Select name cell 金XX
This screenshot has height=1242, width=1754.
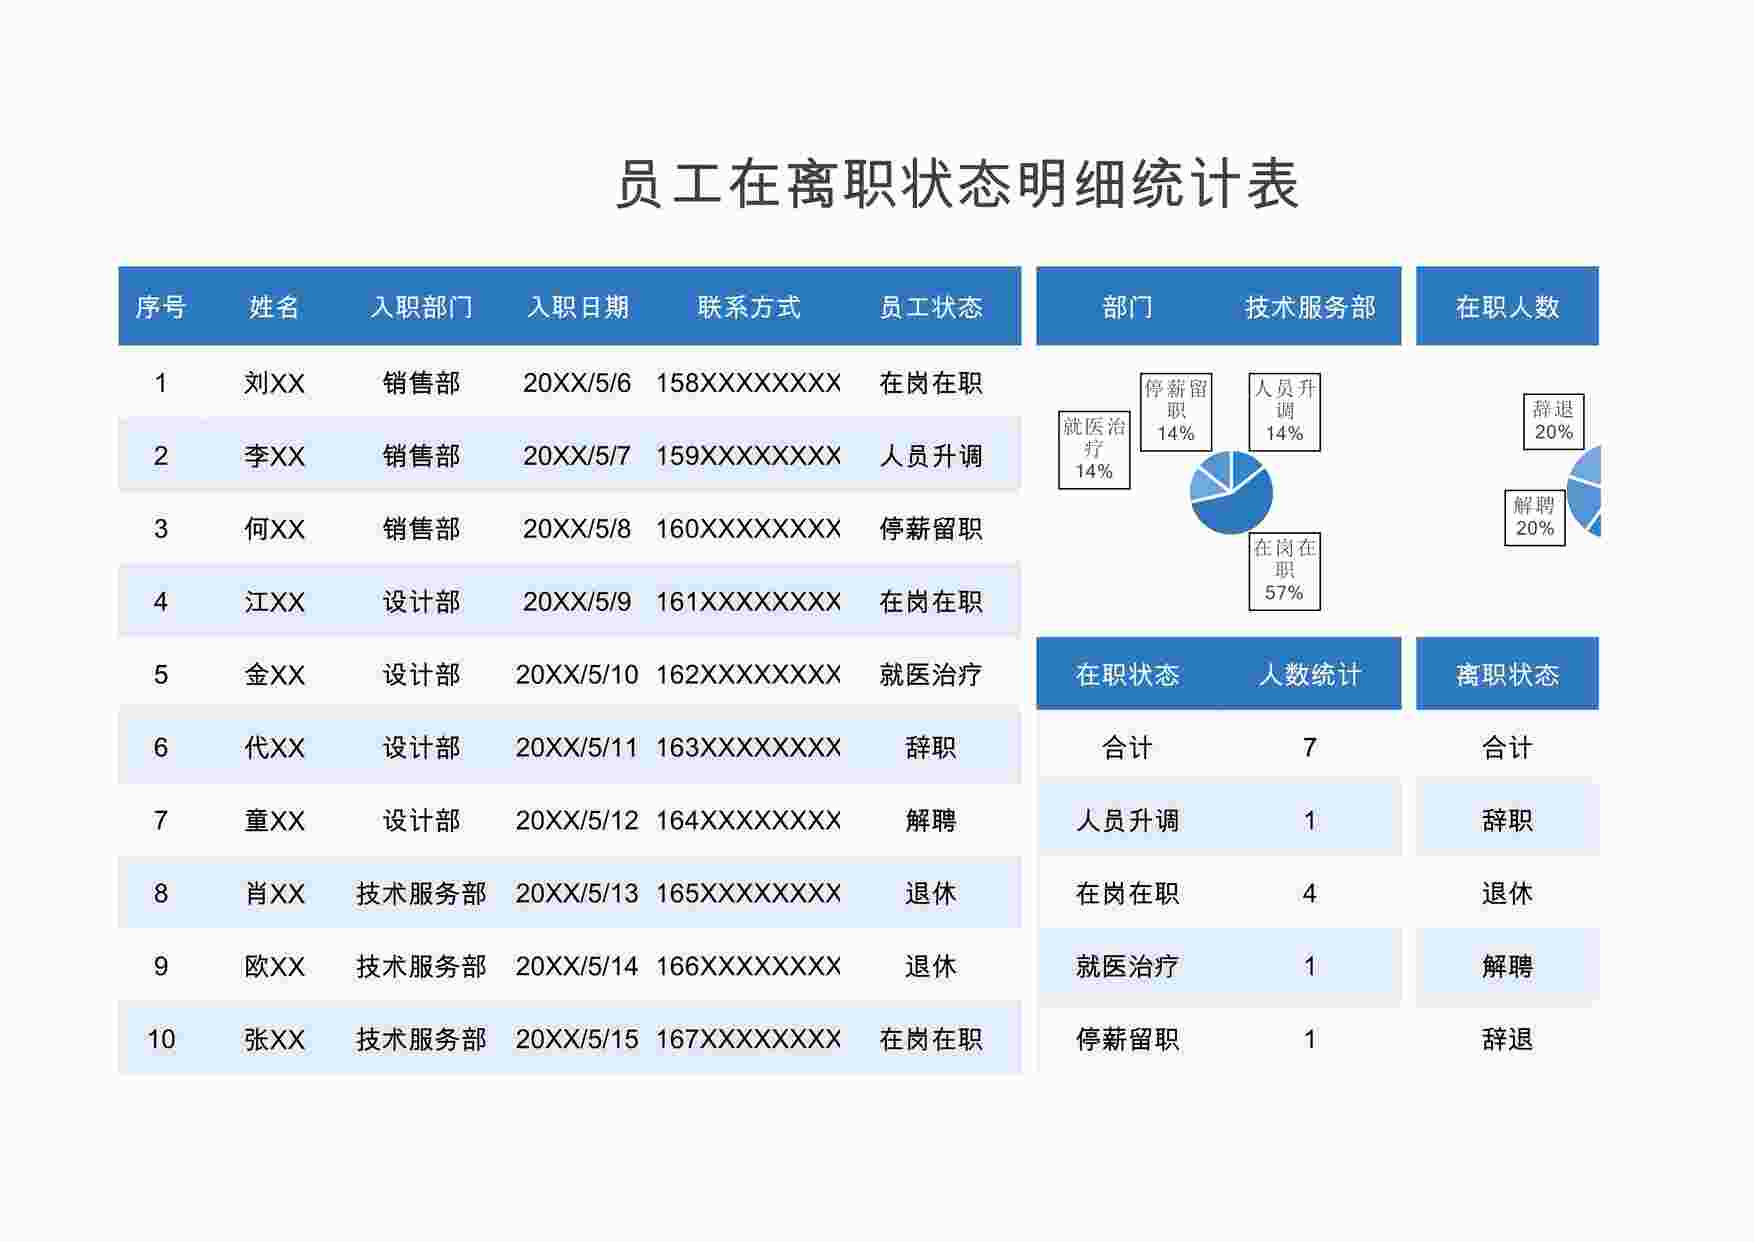coord(275,675)
